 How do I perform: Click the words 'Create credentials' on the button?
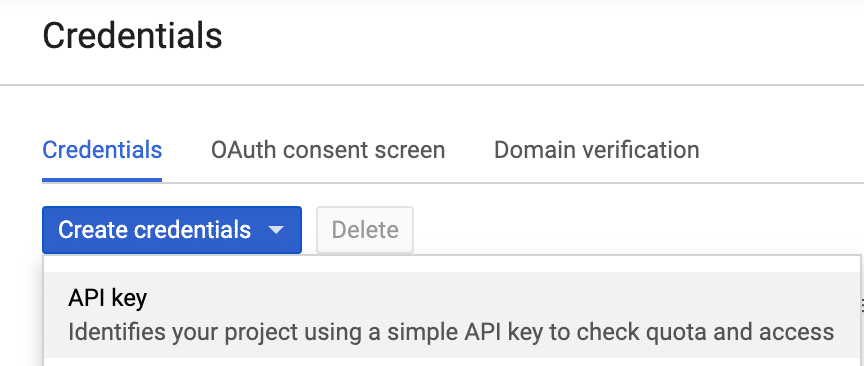click(154, 230)
